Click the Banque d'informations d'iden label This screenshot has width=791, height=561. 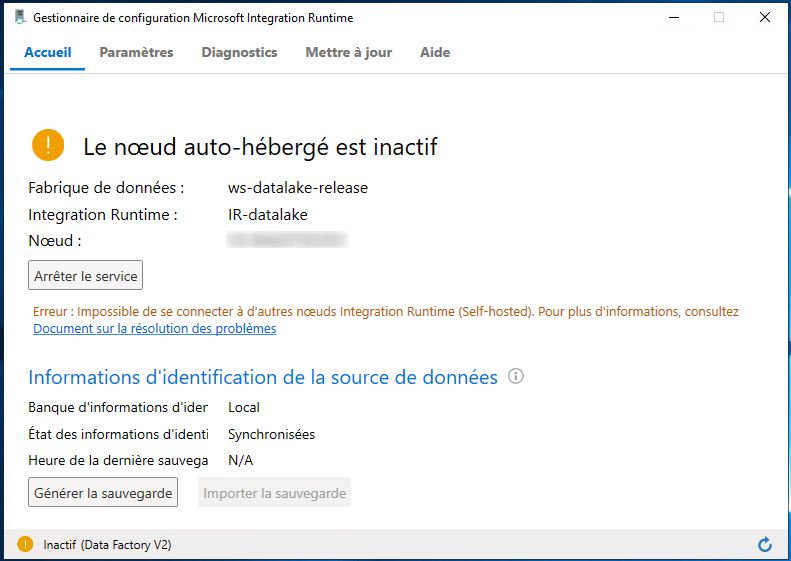118,407
